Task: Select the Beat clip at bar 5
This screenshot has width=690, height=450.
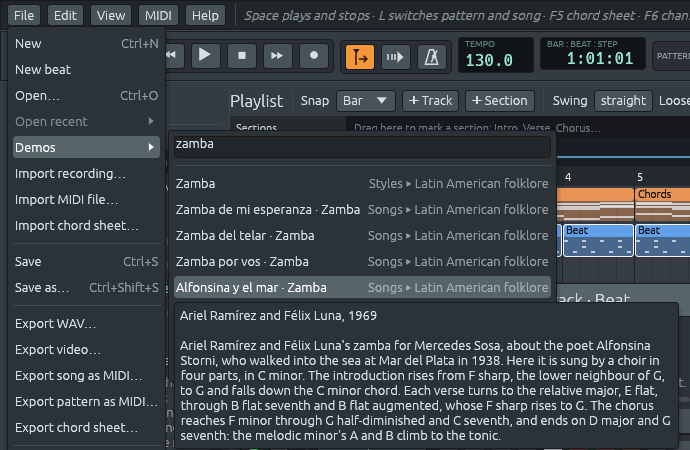Action: coord(663,240)
